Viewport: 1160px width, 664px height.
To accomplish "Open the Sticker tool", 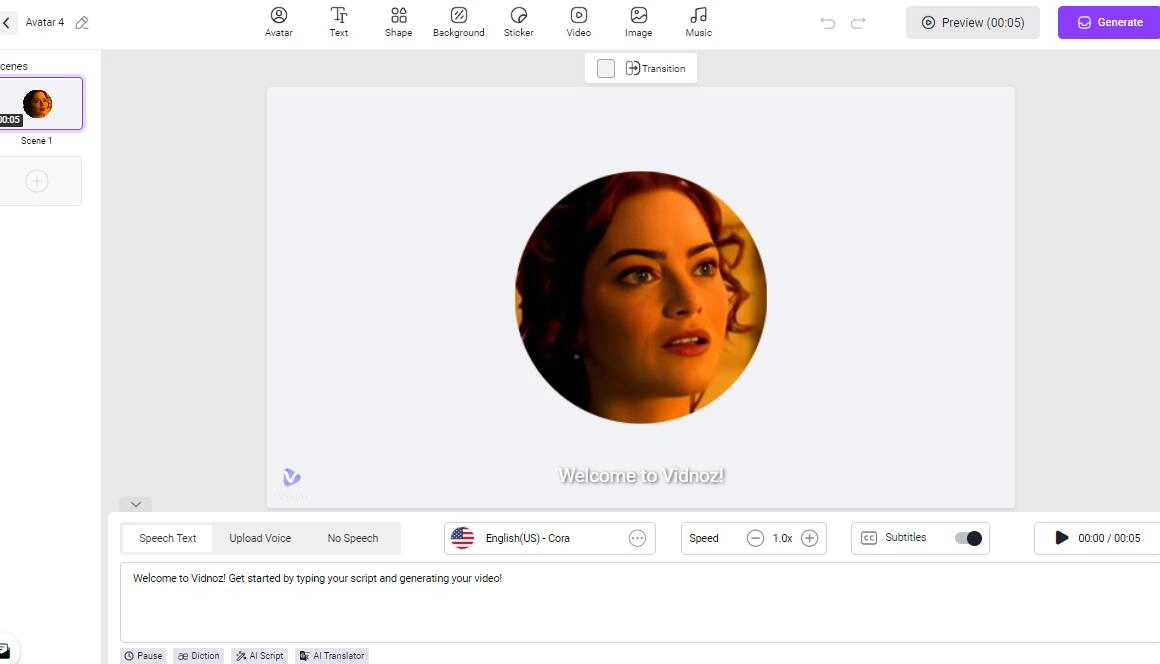I will (x=518, y=22).
